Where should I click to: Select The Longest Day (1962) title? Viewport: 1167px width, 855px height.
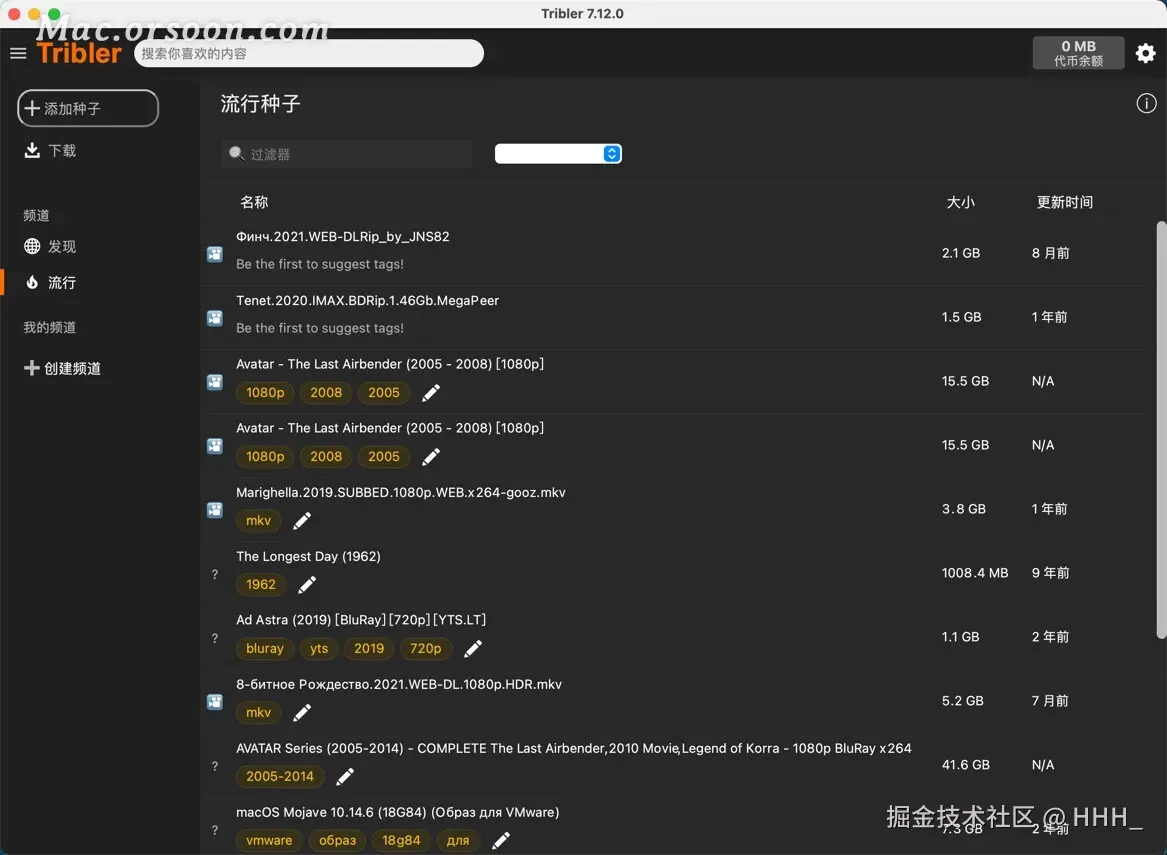point(308,557)
